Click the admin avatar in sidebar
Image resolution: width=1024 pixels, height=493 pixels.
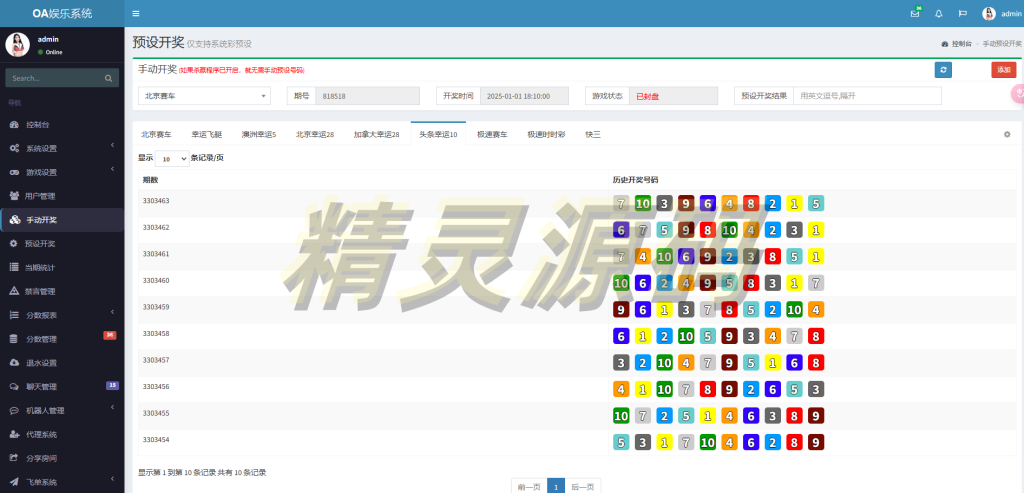coord(18,44)
